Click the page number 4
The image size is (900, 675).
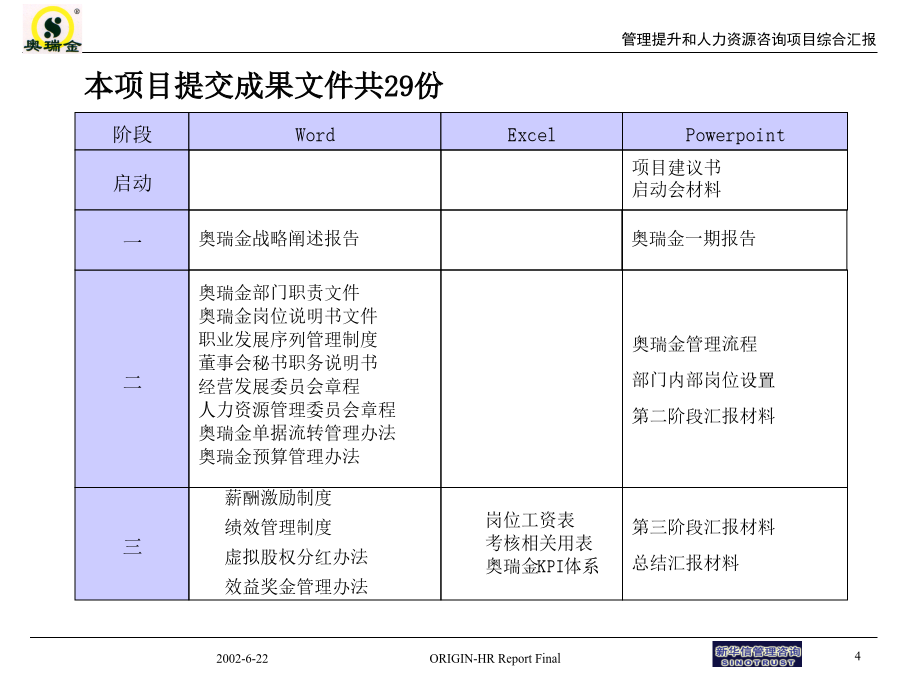point(858,656)
